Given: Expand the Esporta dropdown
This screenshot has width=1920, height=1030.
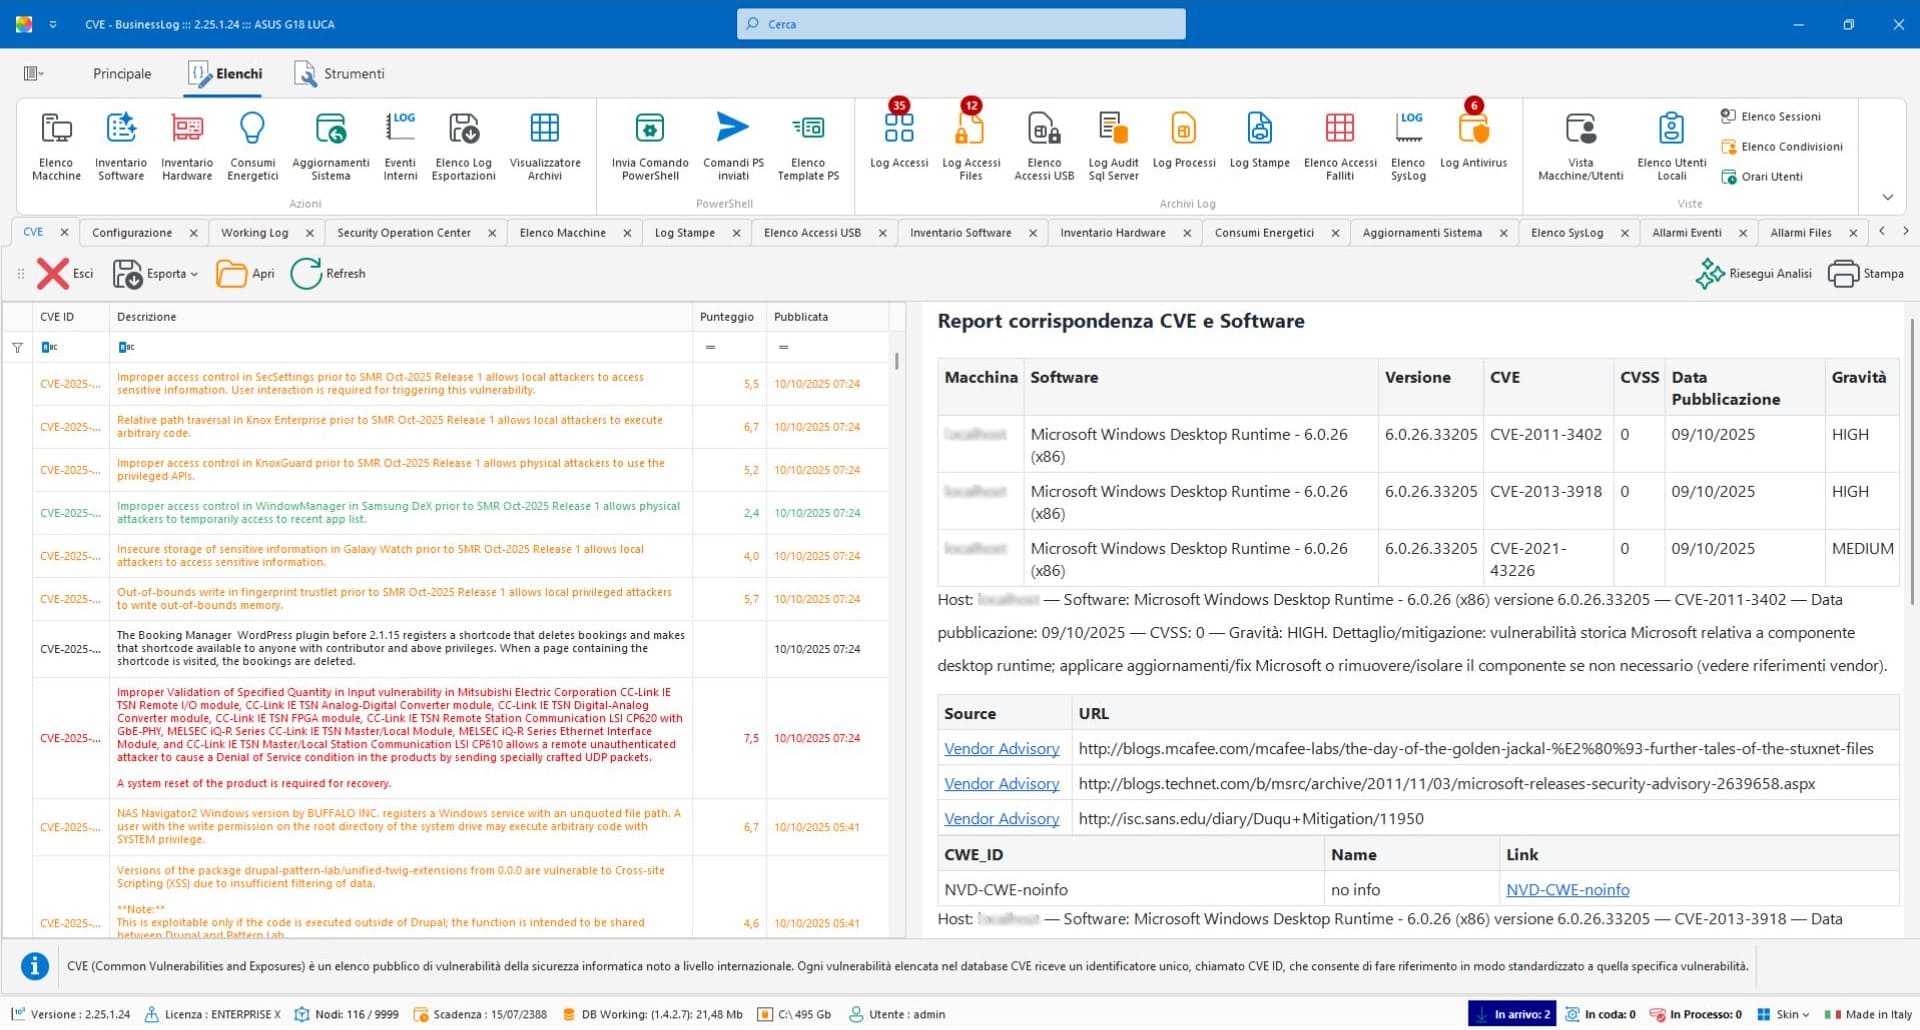Looking at the screenshot, I should pos(194,274).
